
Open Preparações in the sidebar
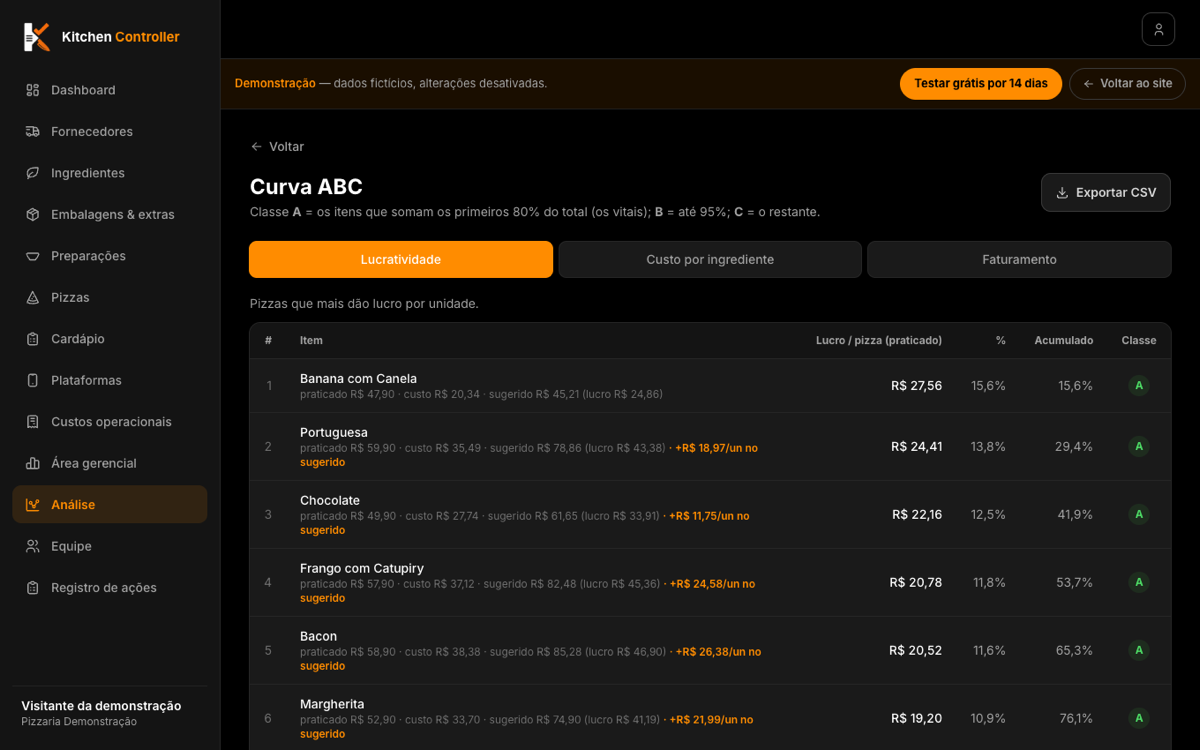pyautogui.click(x=110, y=256)
